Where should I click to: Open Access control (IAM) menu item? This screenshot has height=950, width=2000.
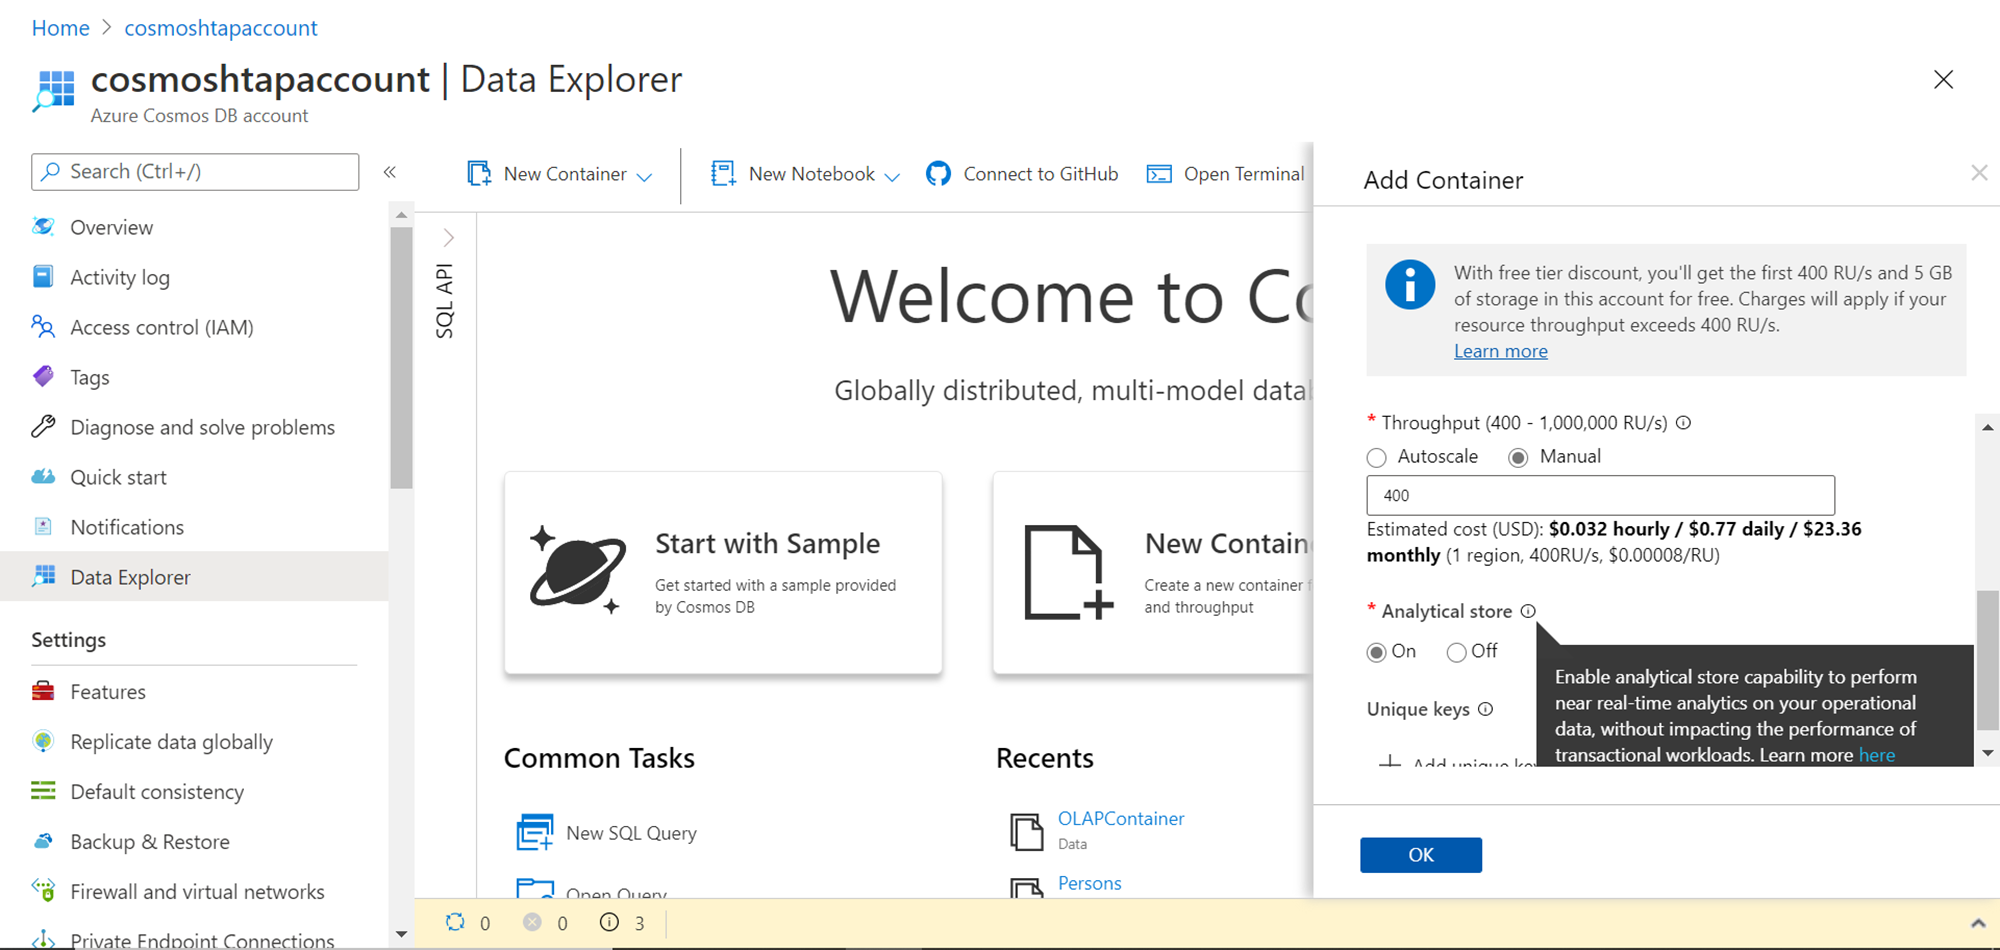click(161, 327)
